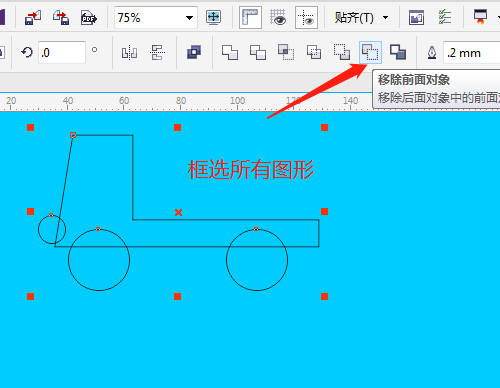
Task: Toggle the show guidelines button
Action: coord(306,17)
